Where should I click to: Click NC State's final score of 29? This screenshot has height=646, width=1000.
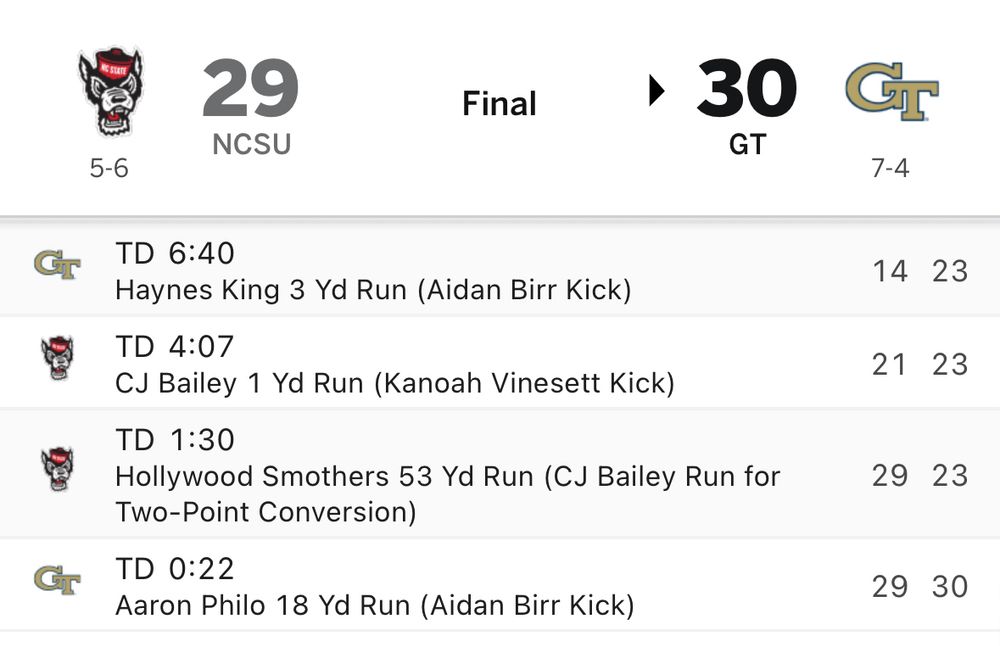coord(251,88)
